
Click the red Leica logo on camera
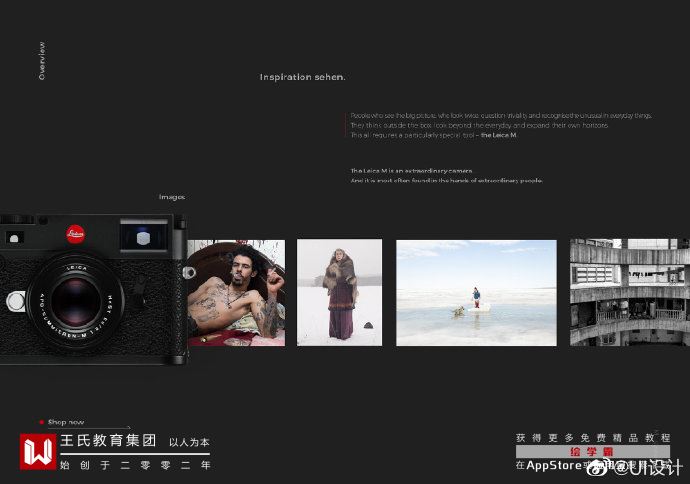tap(75, 234)
